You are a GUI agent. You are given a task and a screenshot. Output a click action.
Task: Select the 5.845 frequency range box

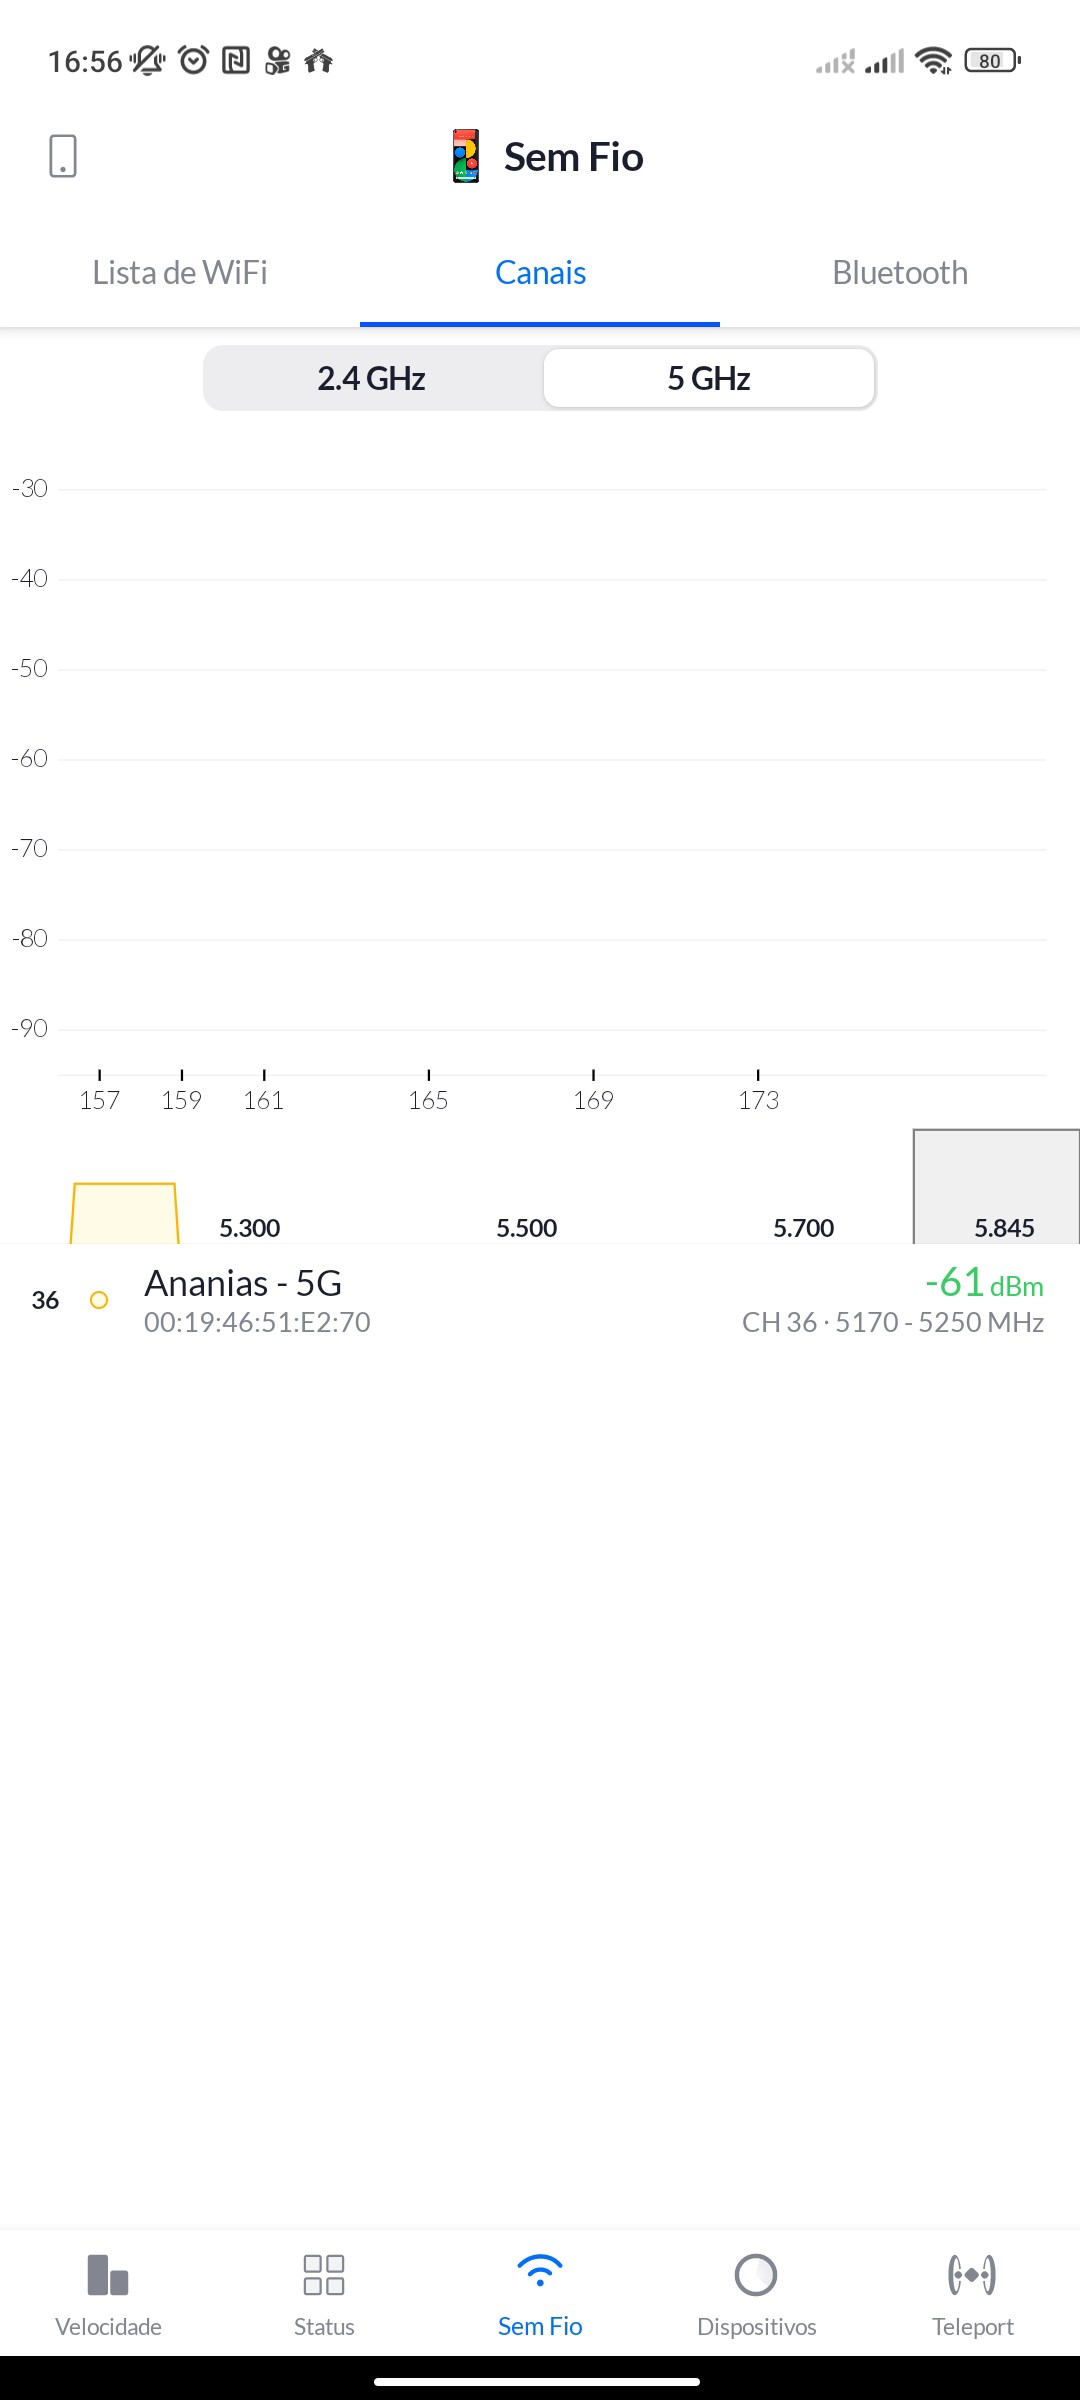point(997,1190)
